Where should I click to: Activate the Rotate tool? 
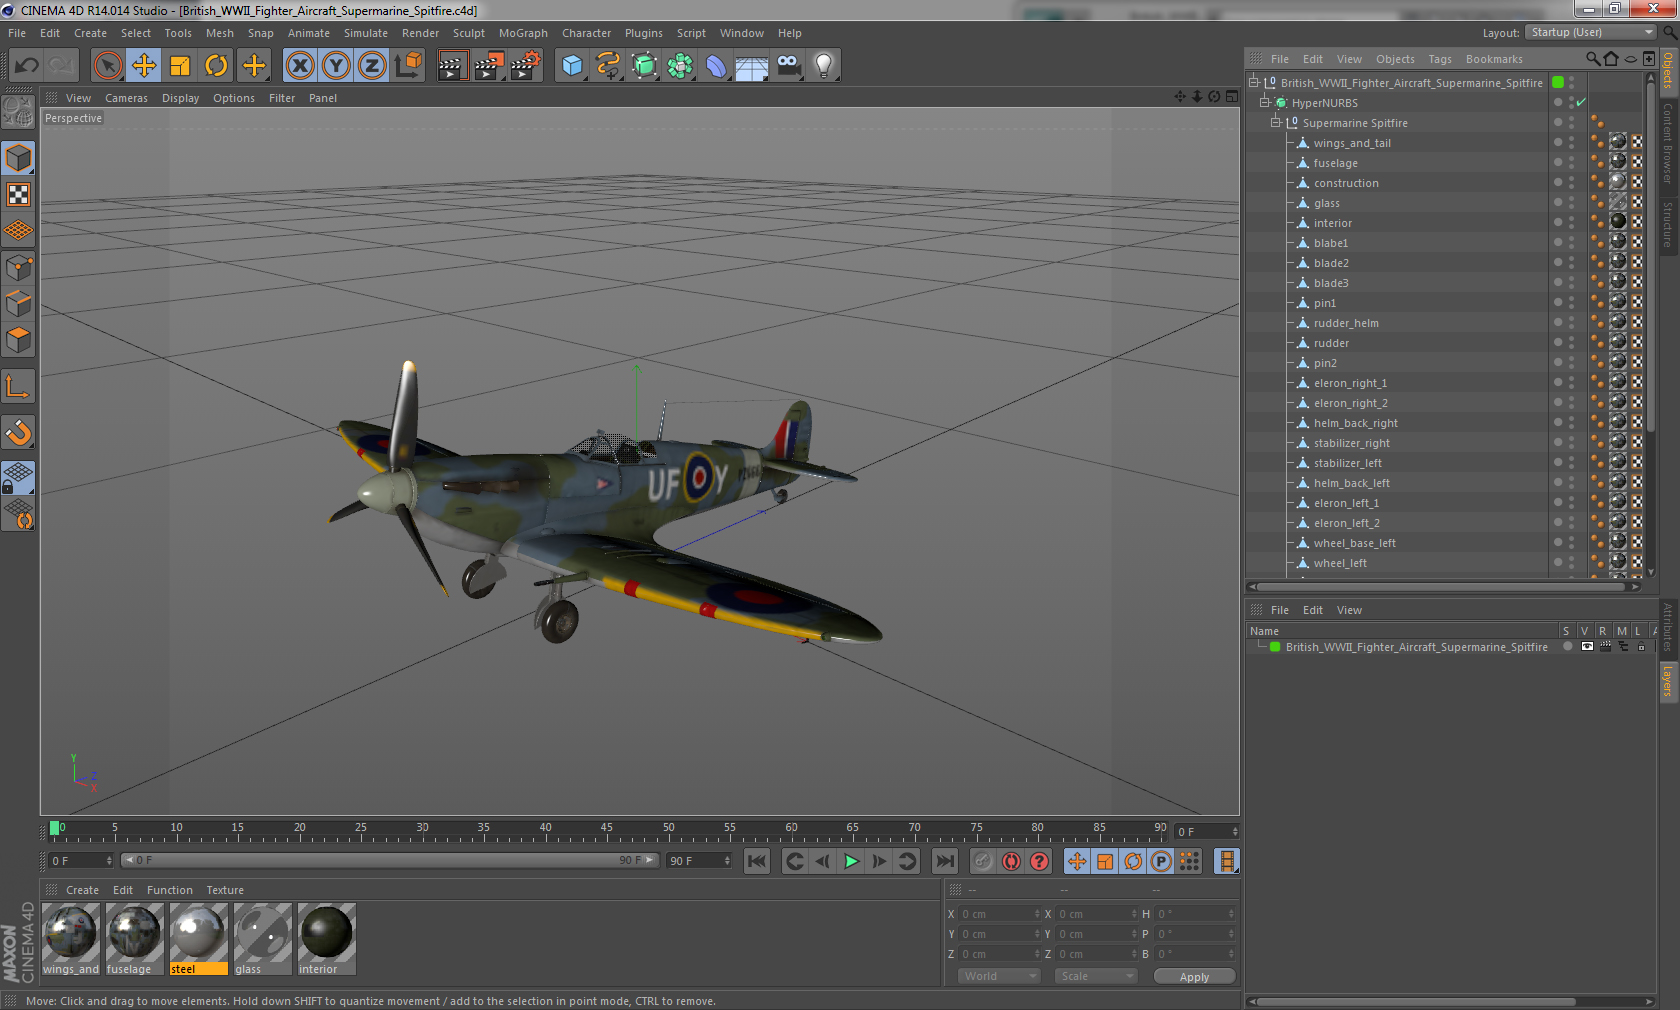(x=216, y=66)
